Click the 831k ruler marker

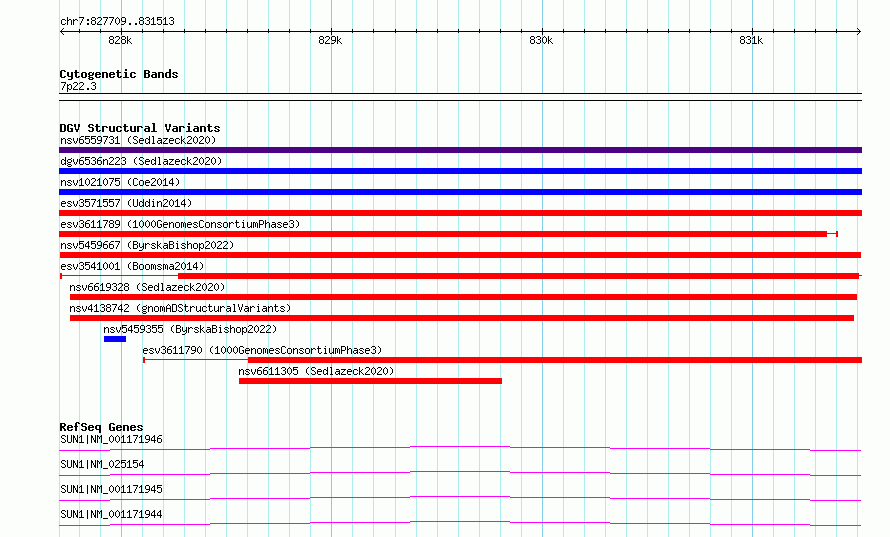752,40
